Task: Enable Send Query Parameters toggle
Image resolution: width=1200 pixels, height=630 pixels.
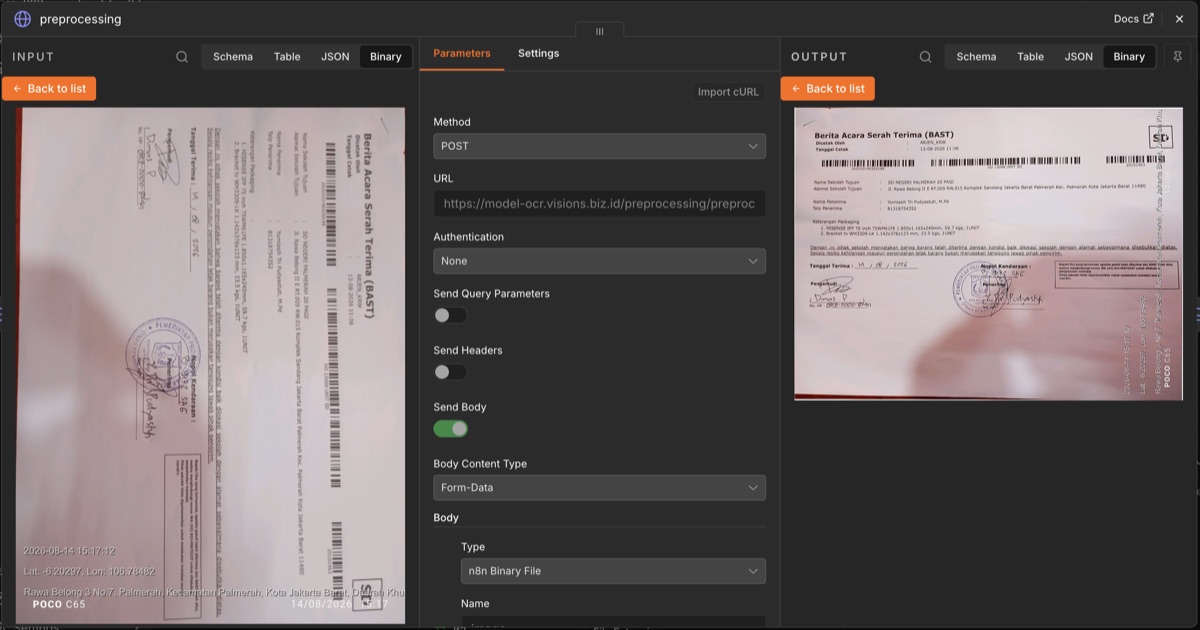Action: click(450, 315)
